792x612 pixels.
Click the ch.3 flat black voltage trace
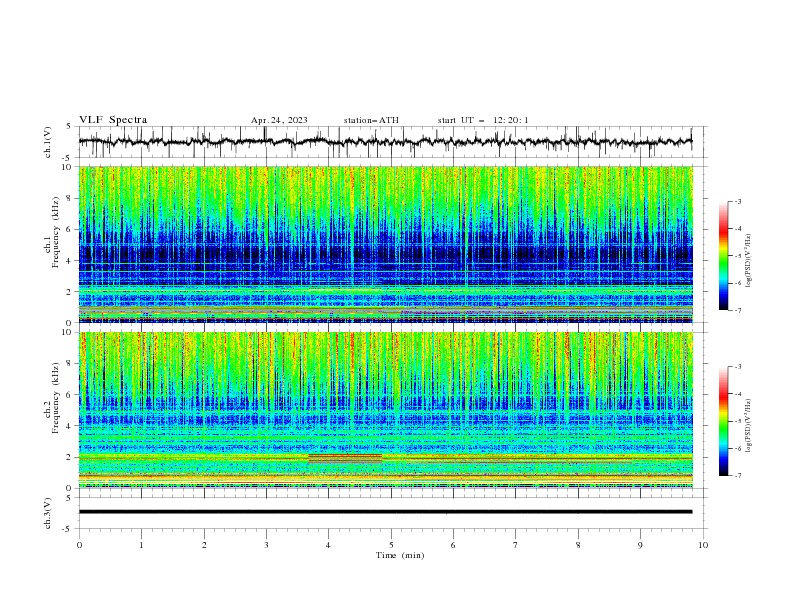[385, 512]
